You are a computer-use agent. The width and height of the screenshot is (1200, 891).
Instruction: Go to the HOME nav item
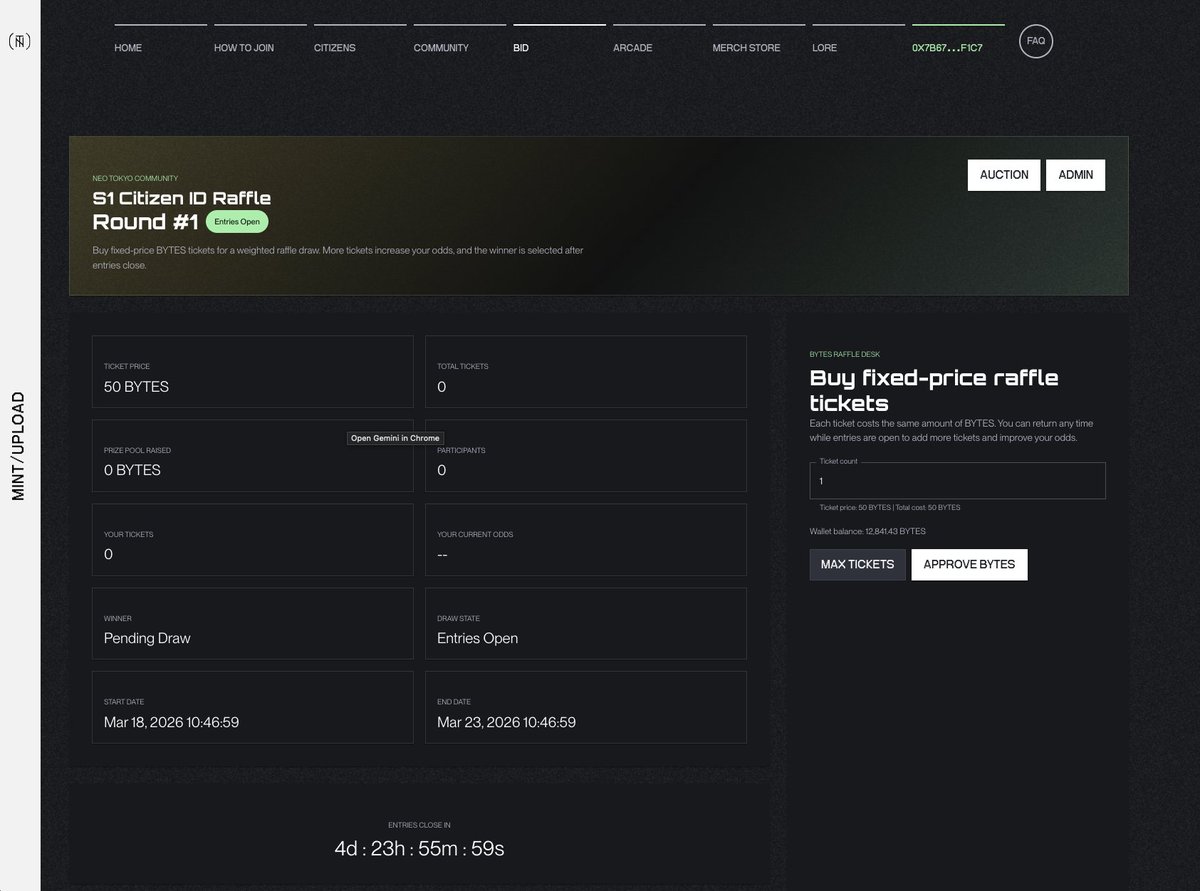[128, 48]
